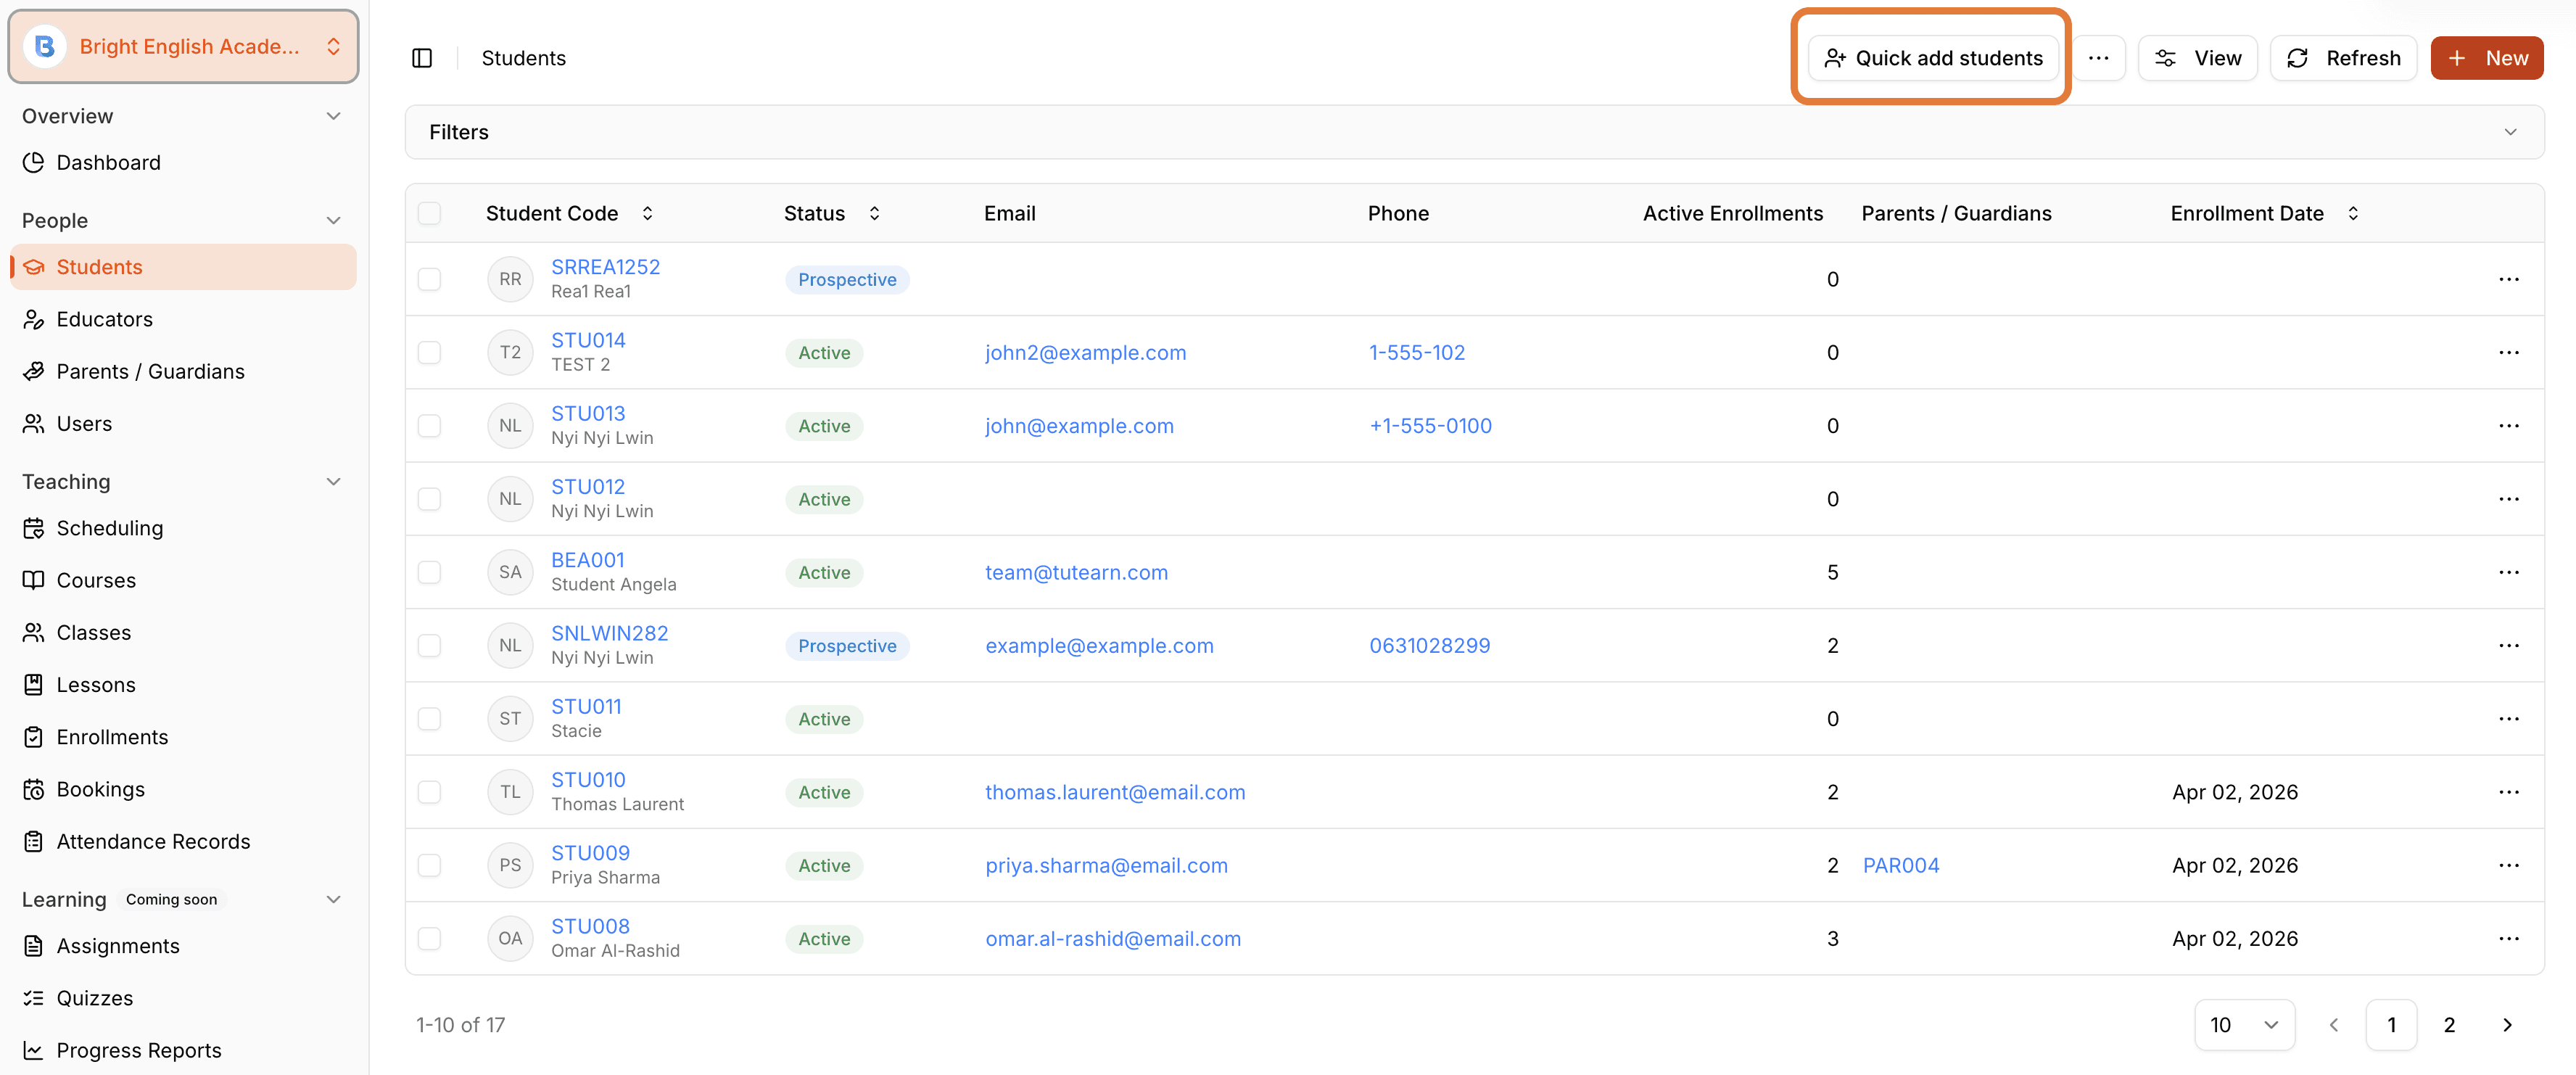Collapse the Learning section
The width and height of the screenshot is (2576, 1075).
333,899
